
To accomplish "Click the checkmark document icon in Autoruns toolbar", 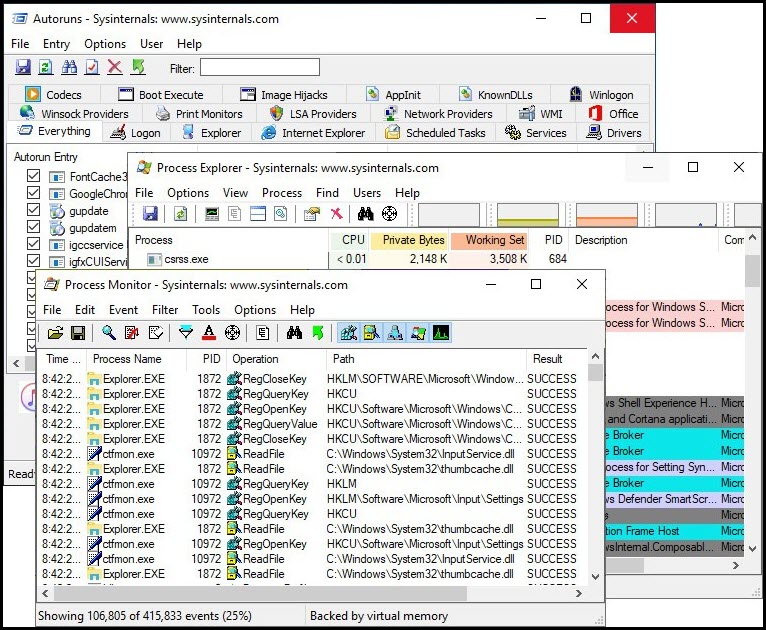I will pos(92,67).
